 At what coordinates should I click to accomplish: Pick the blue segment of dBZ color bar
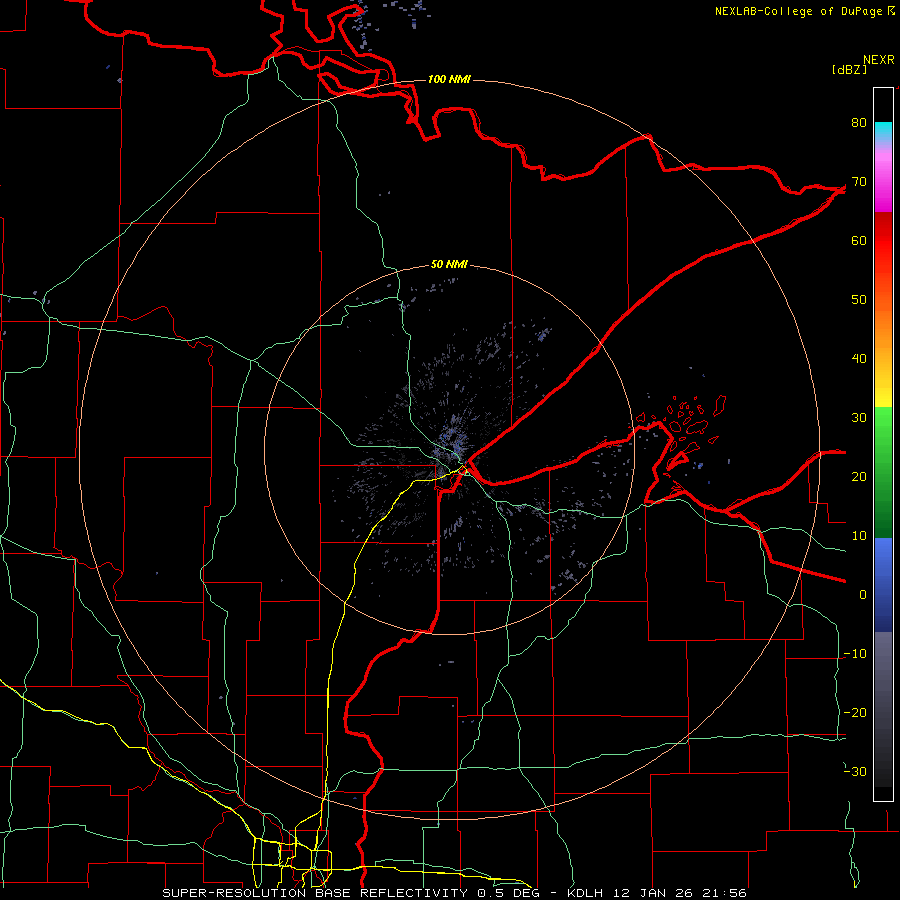(883, 585)
